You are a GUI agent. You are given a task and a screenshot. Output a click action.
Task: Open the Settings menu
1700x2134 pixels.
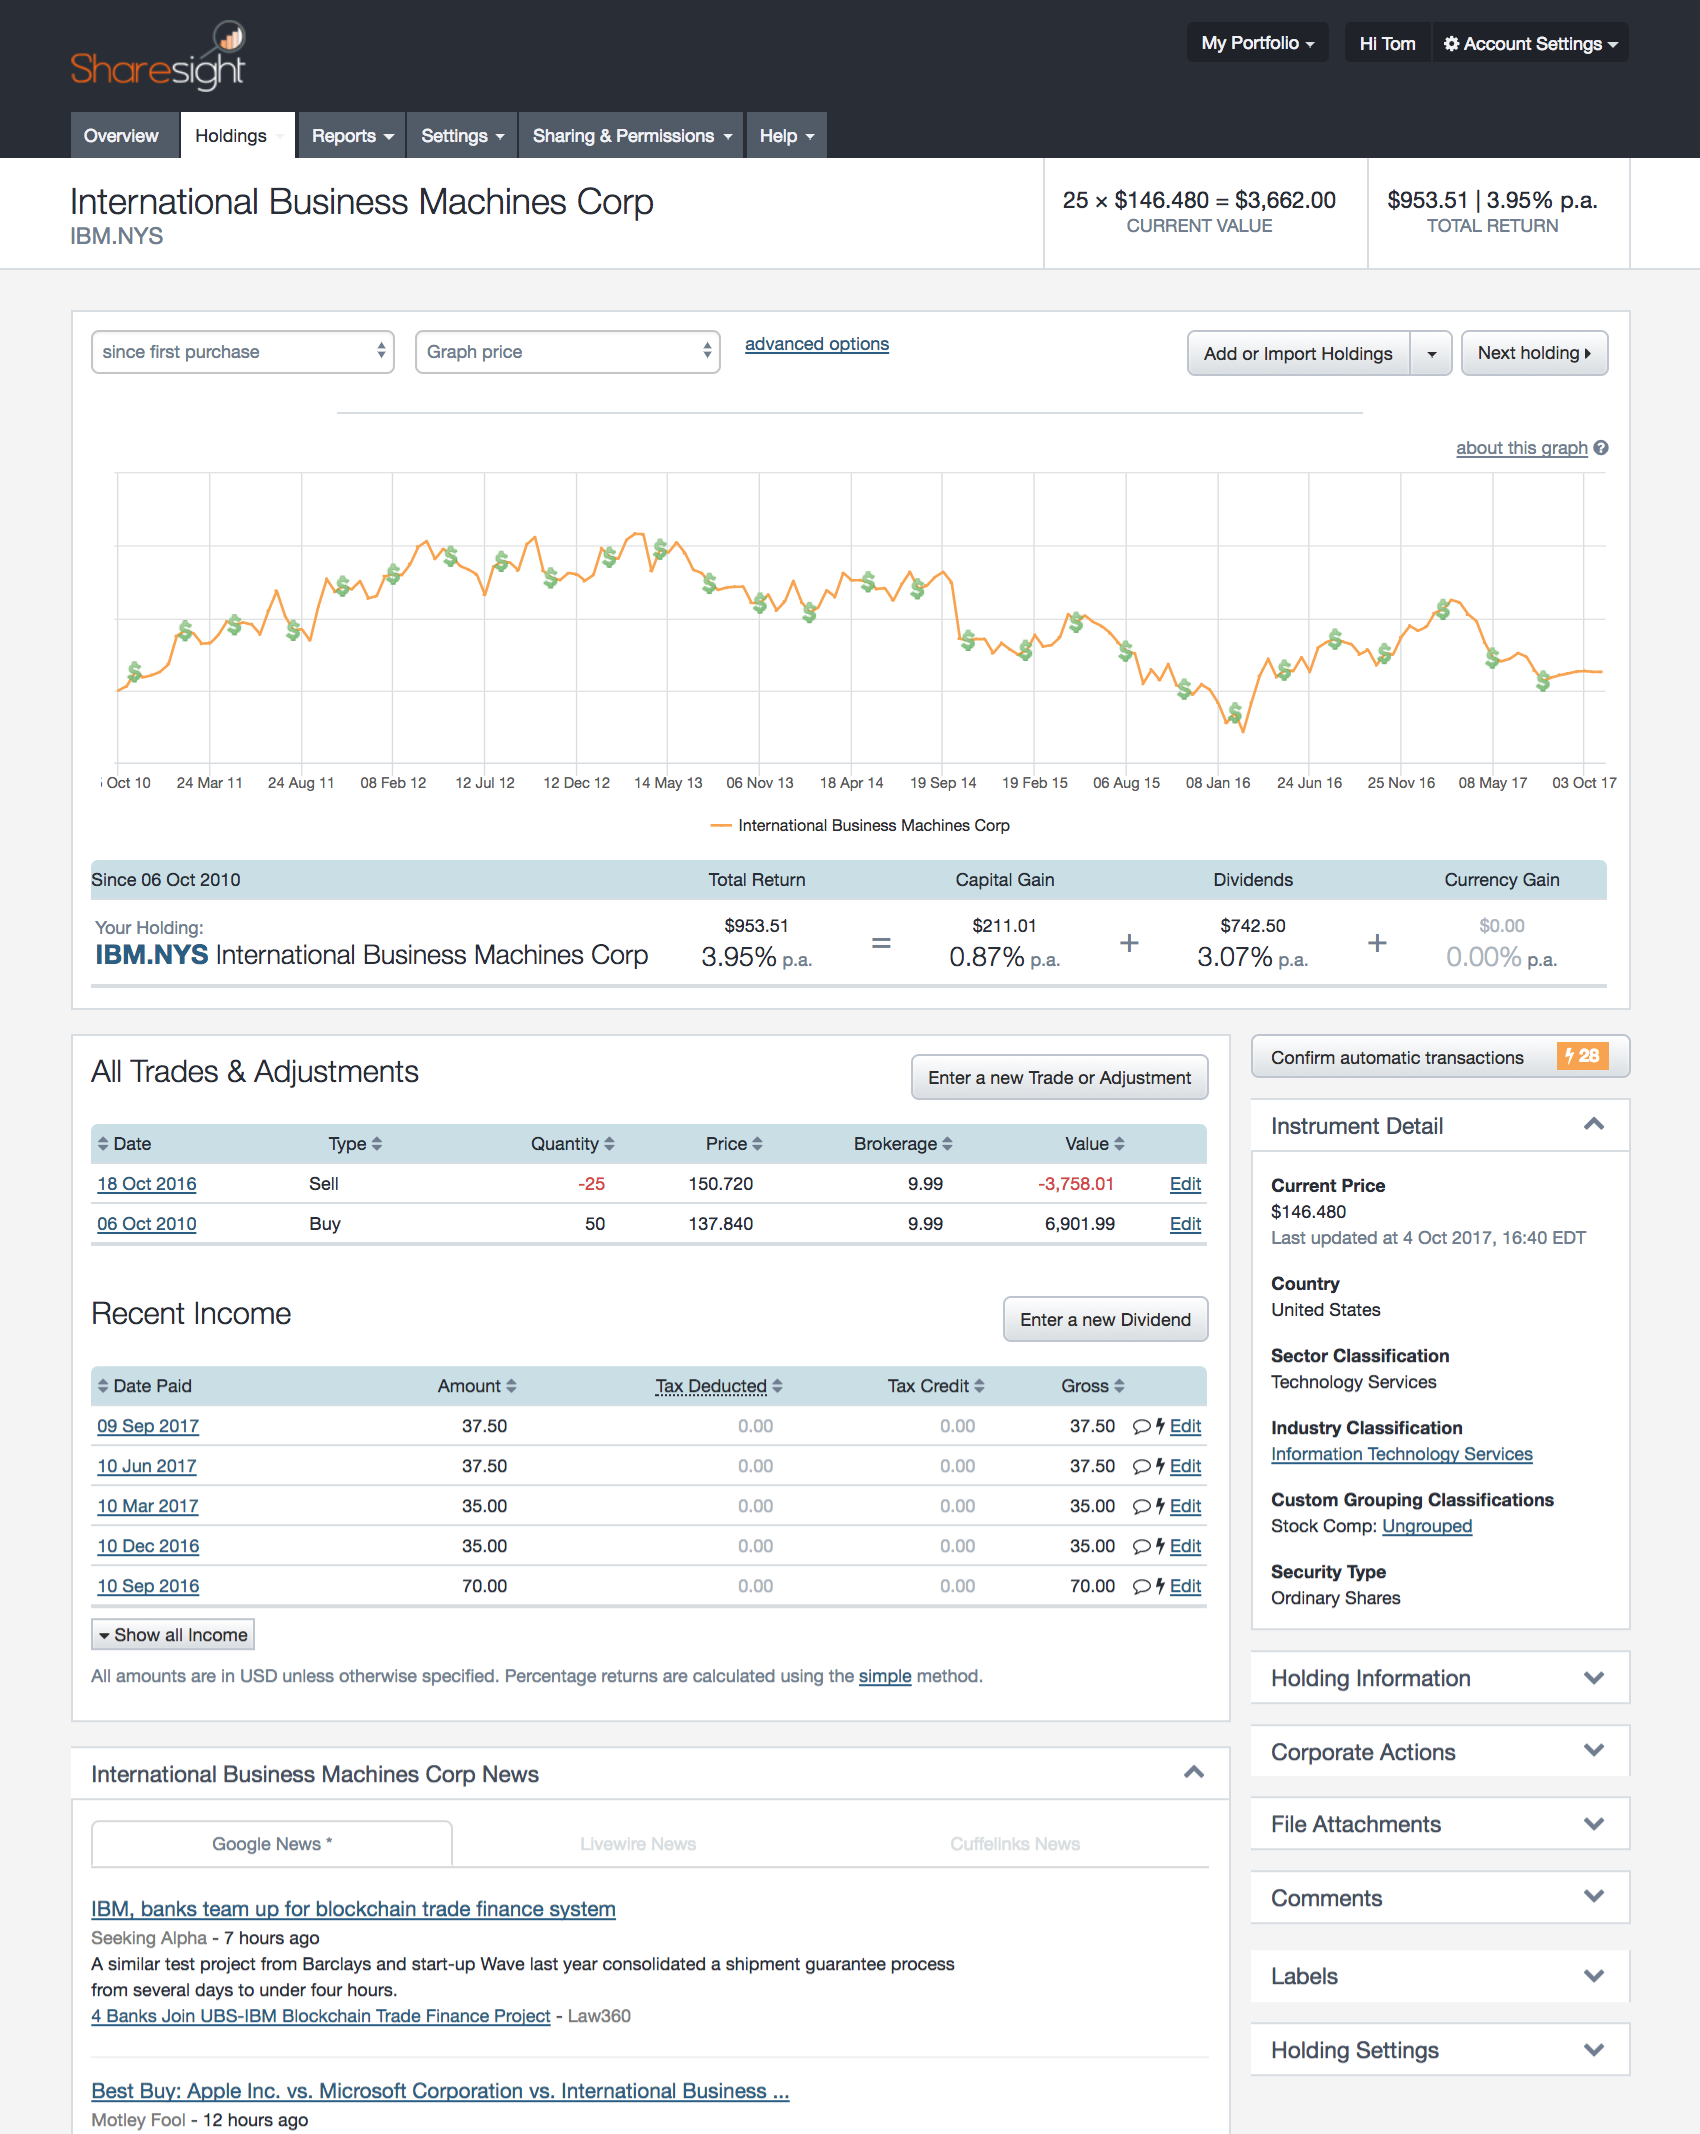pos(462,136)
